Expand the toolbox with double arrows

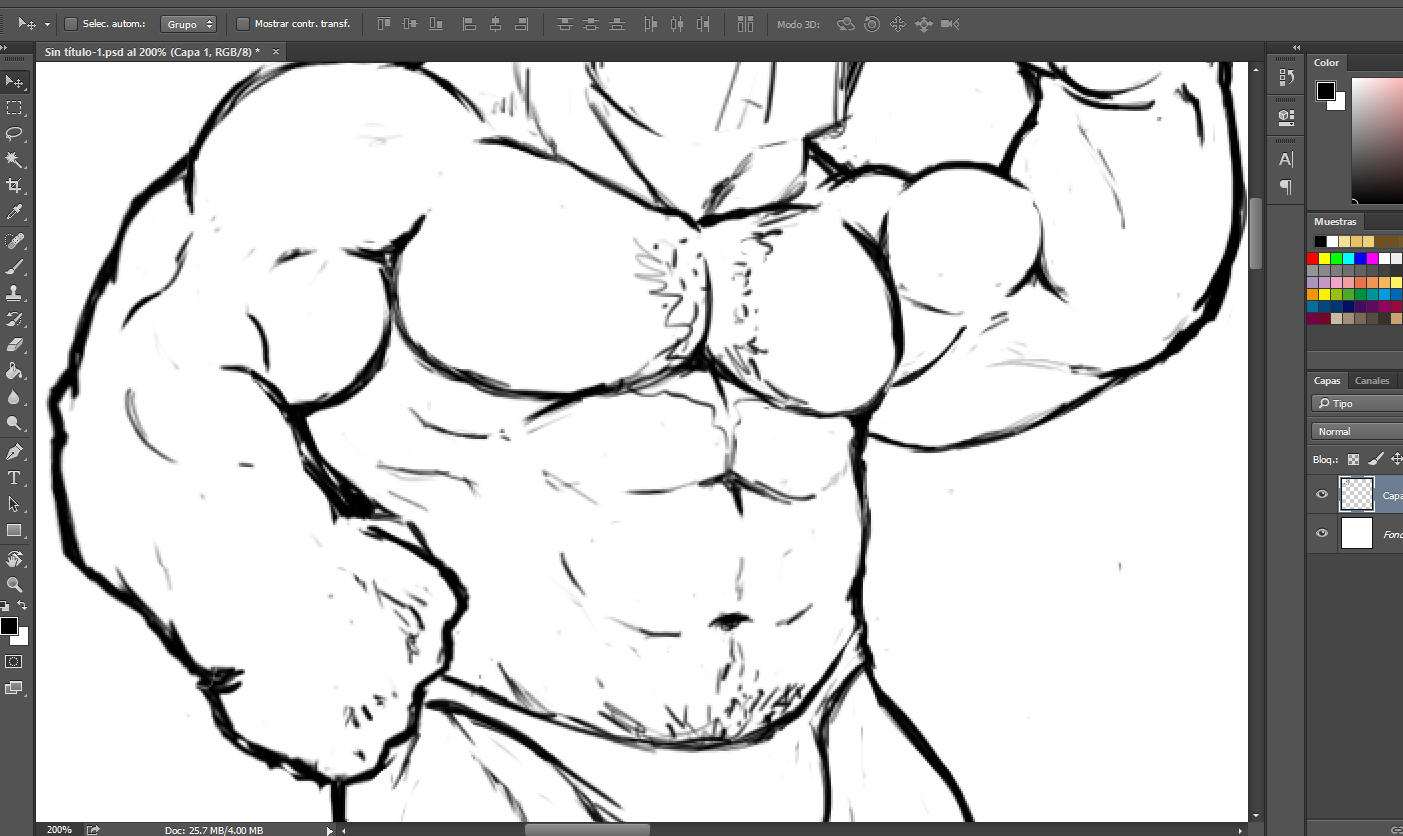tap(5, 48)
